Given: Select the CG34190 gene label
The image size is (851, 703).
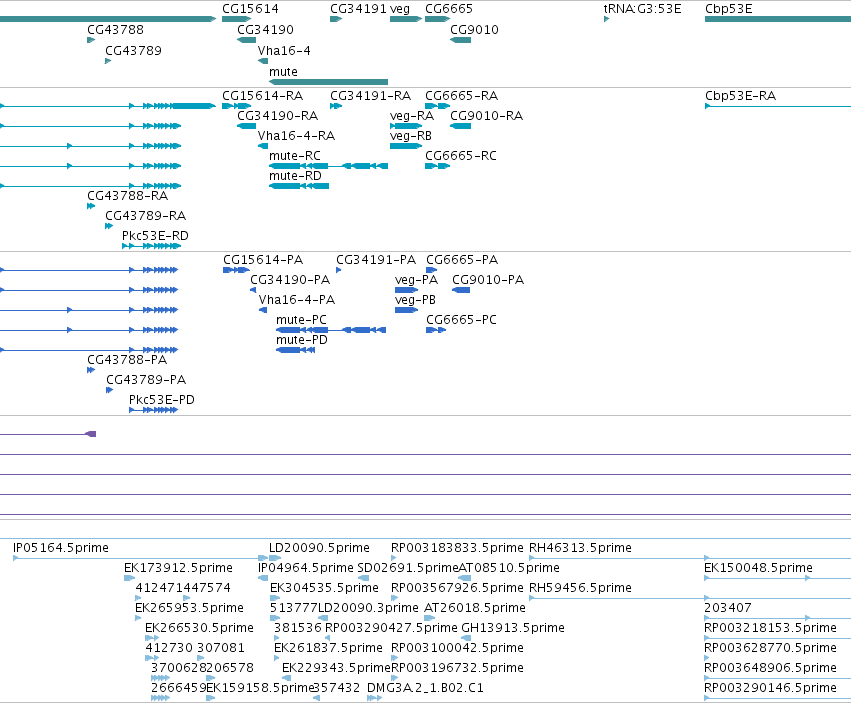Looking at the screenshot, I should pos(265,30).
